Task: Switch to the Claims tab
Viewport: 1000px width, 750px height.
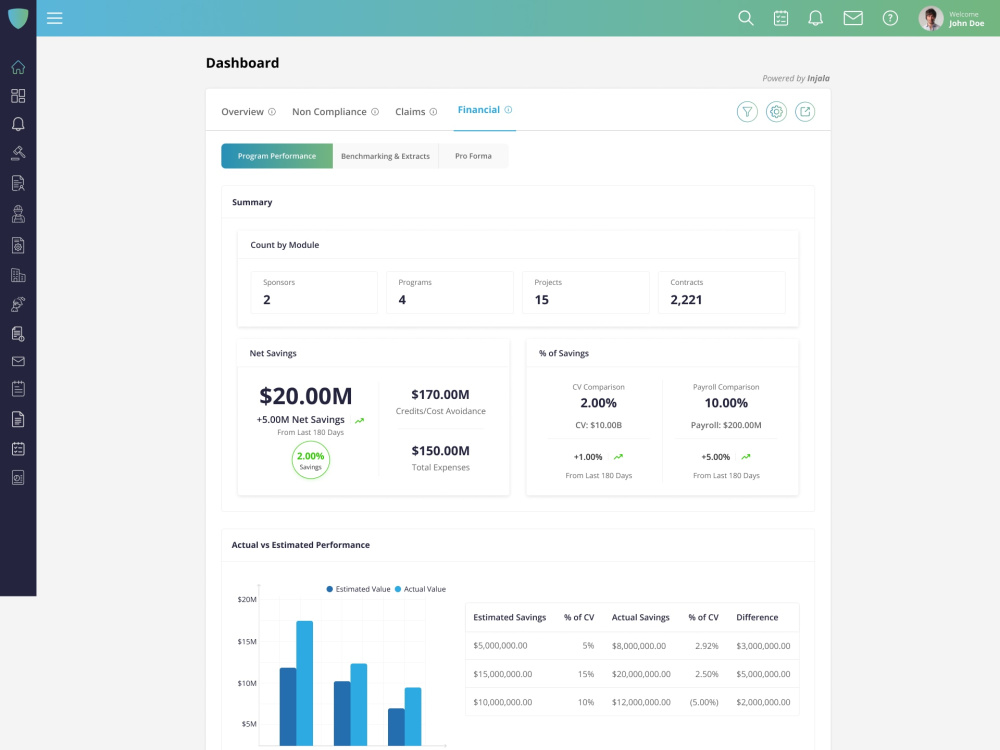Action: coord(410,112)
